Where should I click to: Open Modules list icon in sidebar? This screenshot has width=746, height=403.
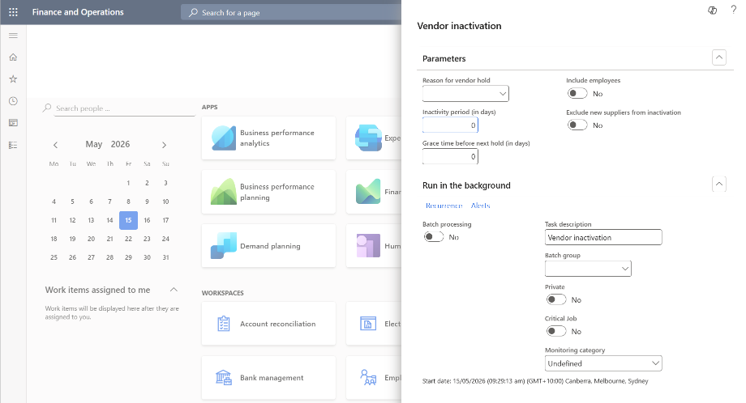pos(13,145)
